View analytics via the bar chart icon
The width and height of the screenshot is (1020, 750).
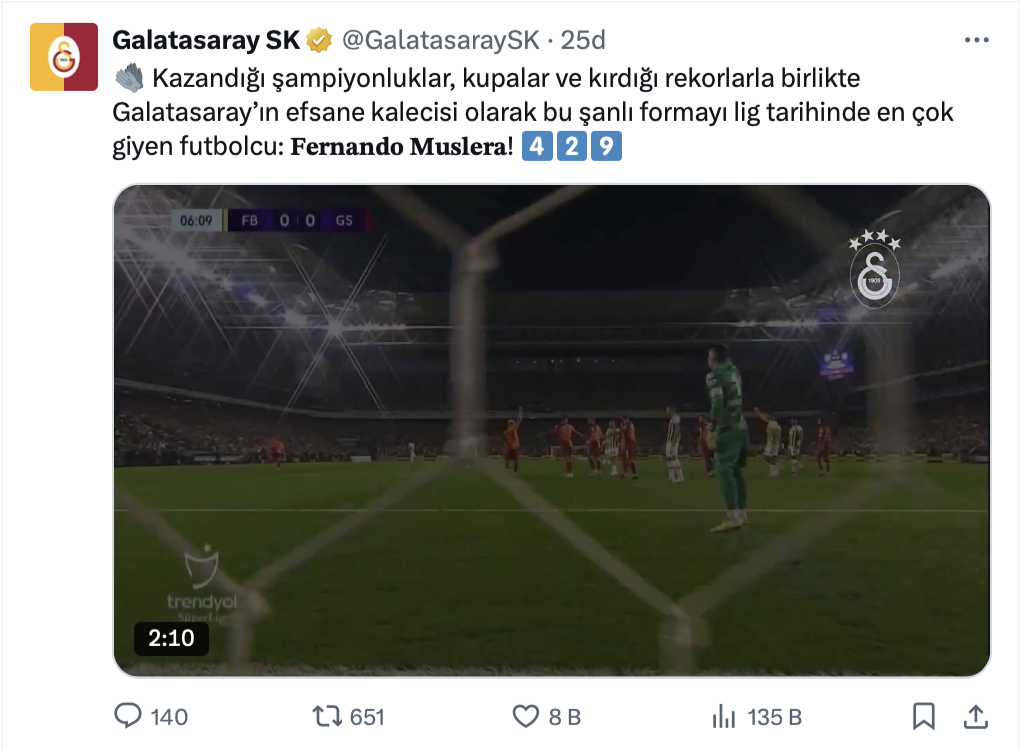[724, 716]
